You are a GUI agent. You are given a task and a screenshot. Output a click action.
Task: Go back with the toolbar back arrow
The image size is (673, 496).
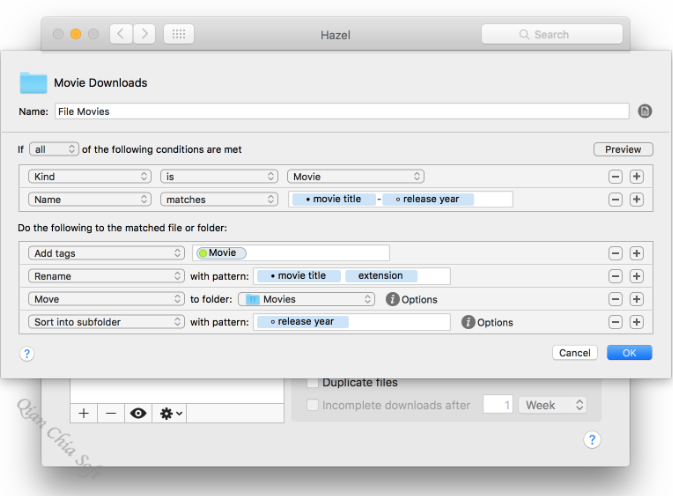121,34
